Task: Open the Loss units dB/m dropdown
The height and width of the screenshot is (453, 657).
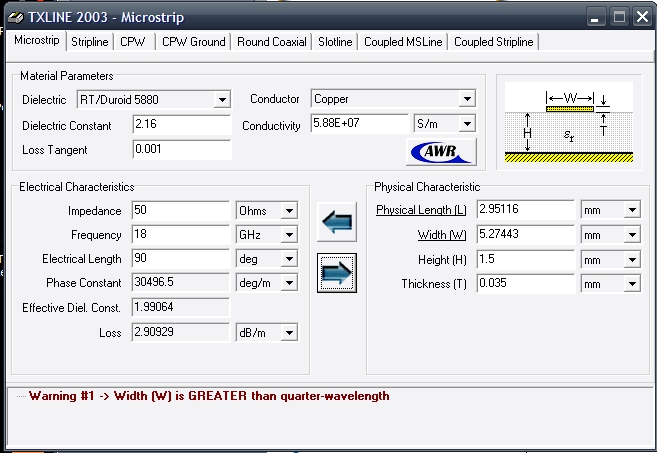Action: (289, 332)
